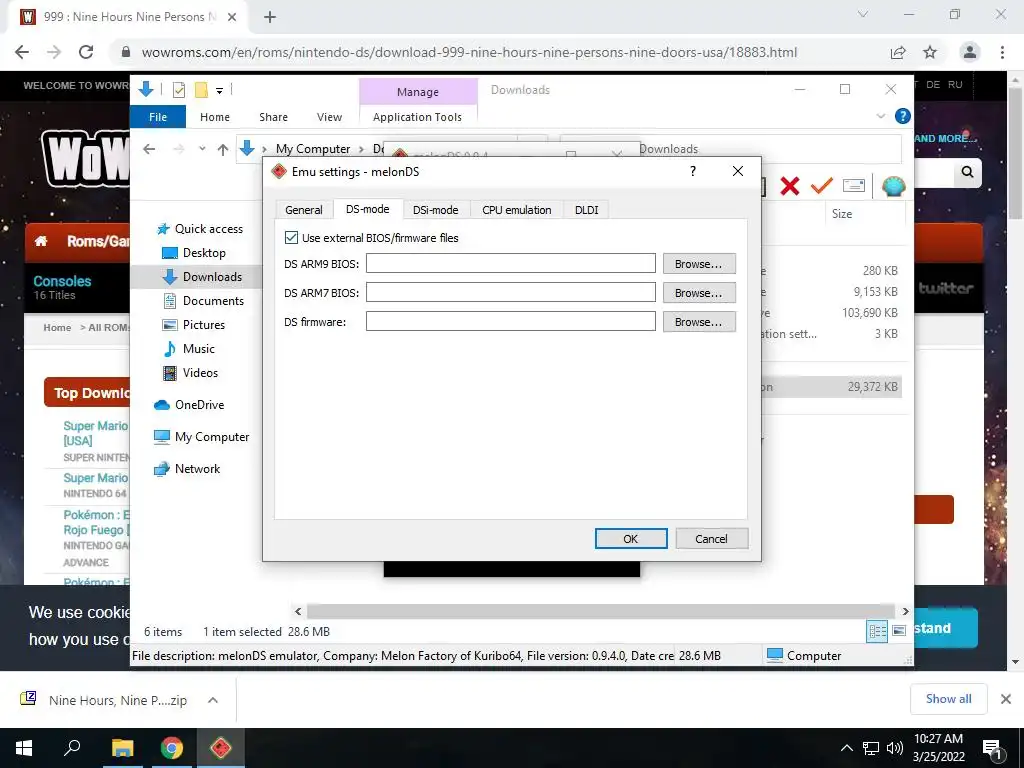This screenshot has width=1024, height=768.
Task: Click scroll right arrow in Explorer
Action: [905, 611]
